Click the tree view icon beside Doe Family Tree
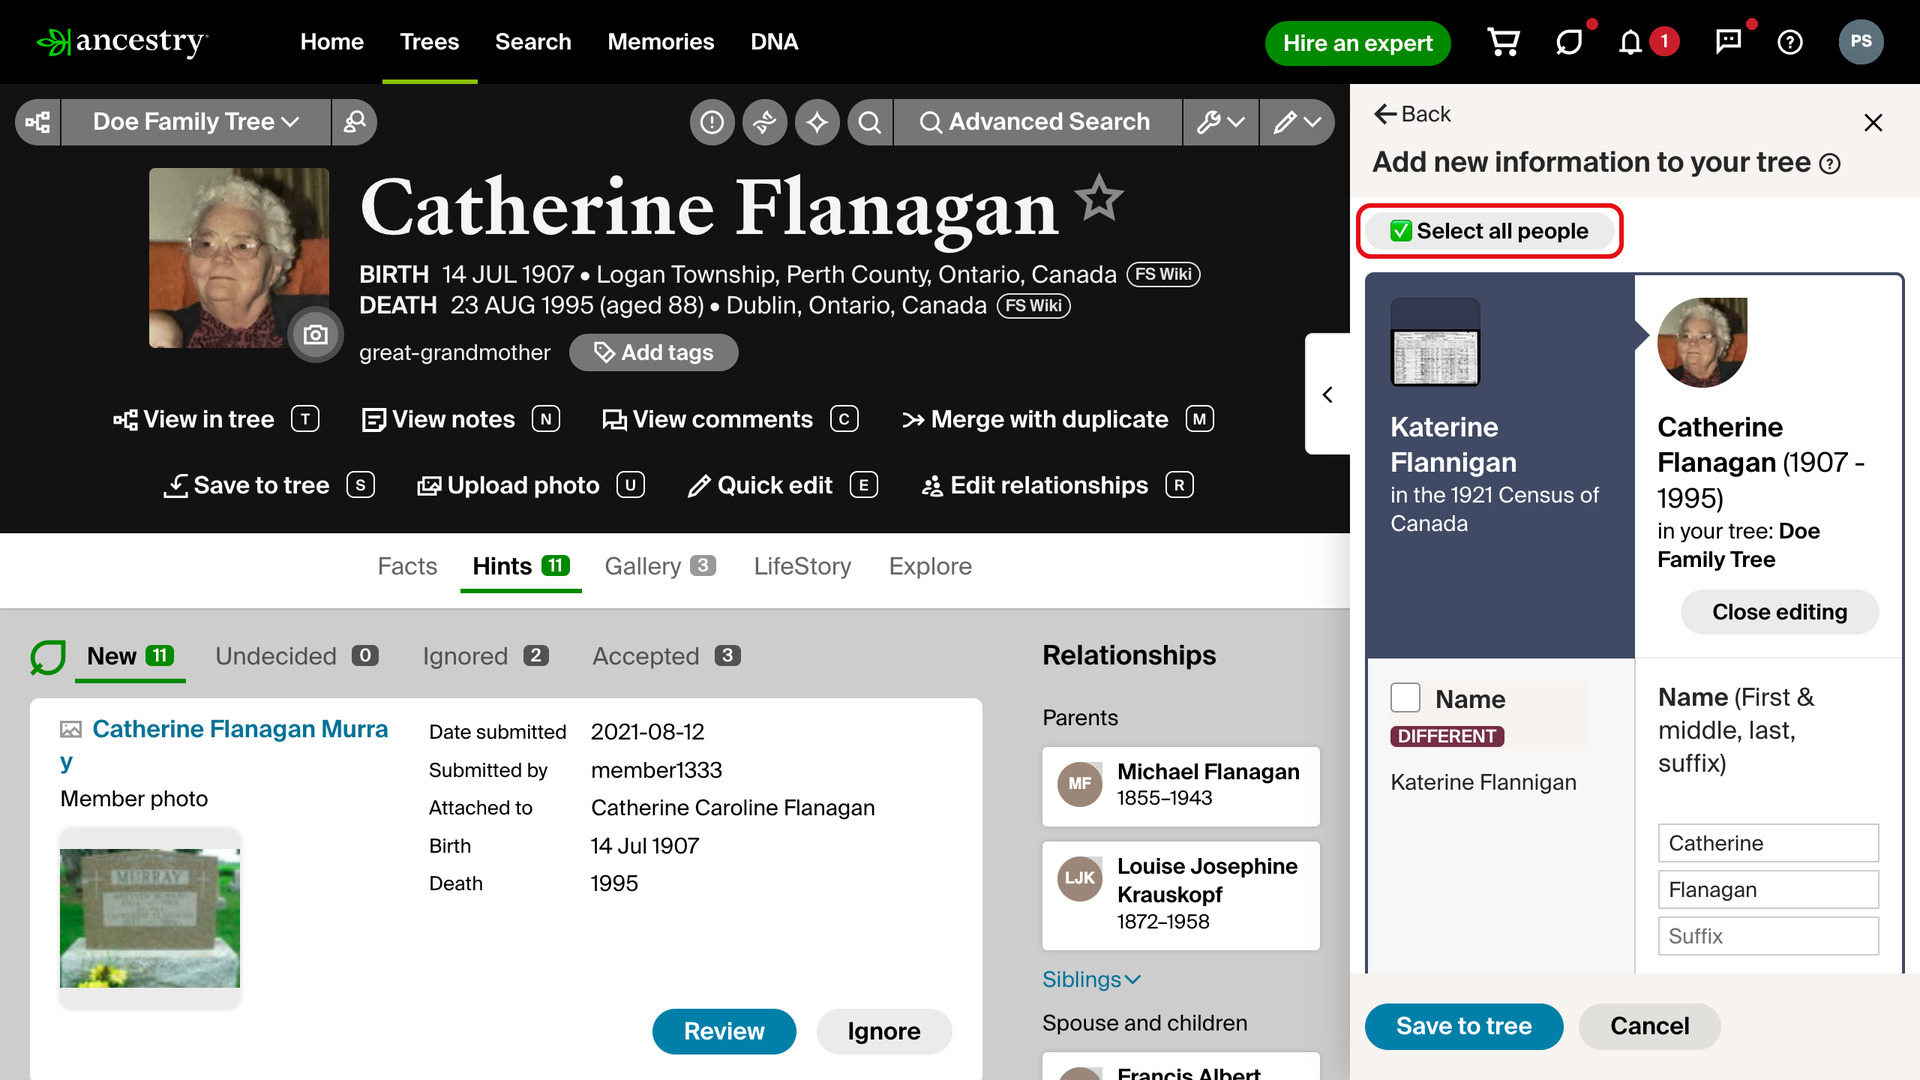The height and width of the screenshot is (1080, 1920). [x=38, y=122]
